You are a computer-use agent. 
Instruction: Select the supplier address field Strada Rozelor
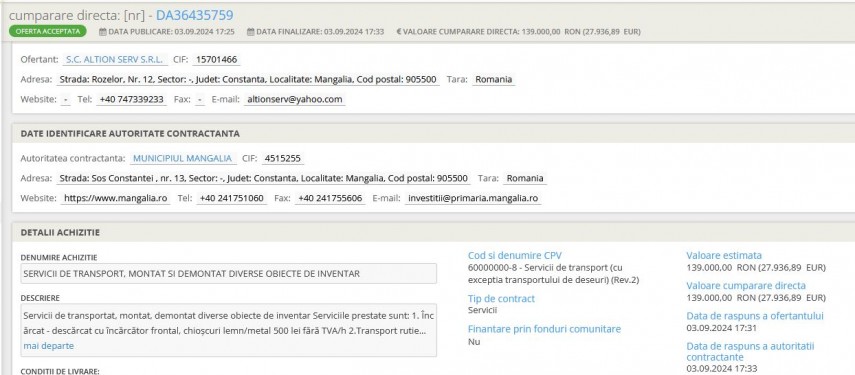coord(248,80)
